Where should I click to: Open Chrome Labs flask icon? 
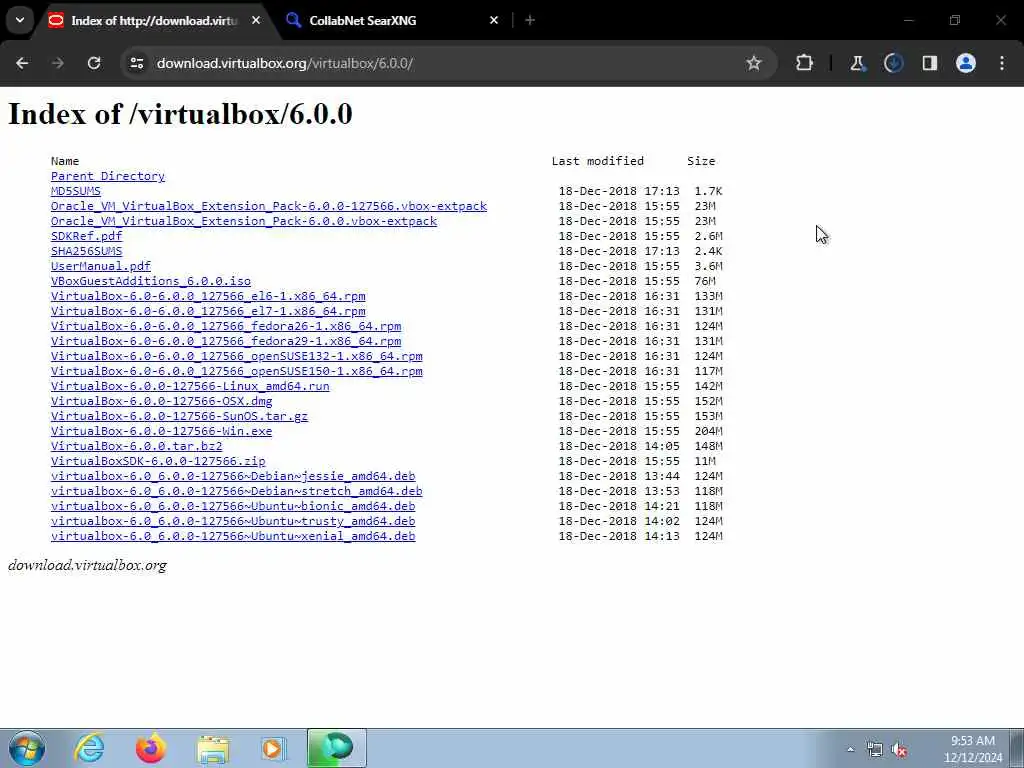857,63
